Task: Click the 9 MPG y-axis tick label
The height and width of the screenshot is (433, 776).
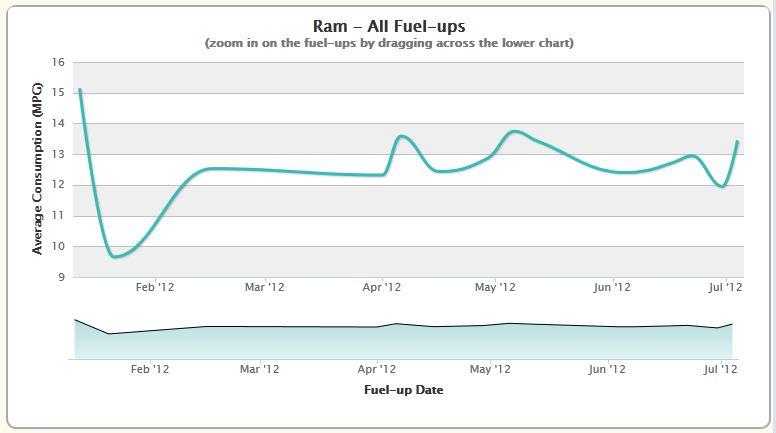Action: click(x=61, y=277)
